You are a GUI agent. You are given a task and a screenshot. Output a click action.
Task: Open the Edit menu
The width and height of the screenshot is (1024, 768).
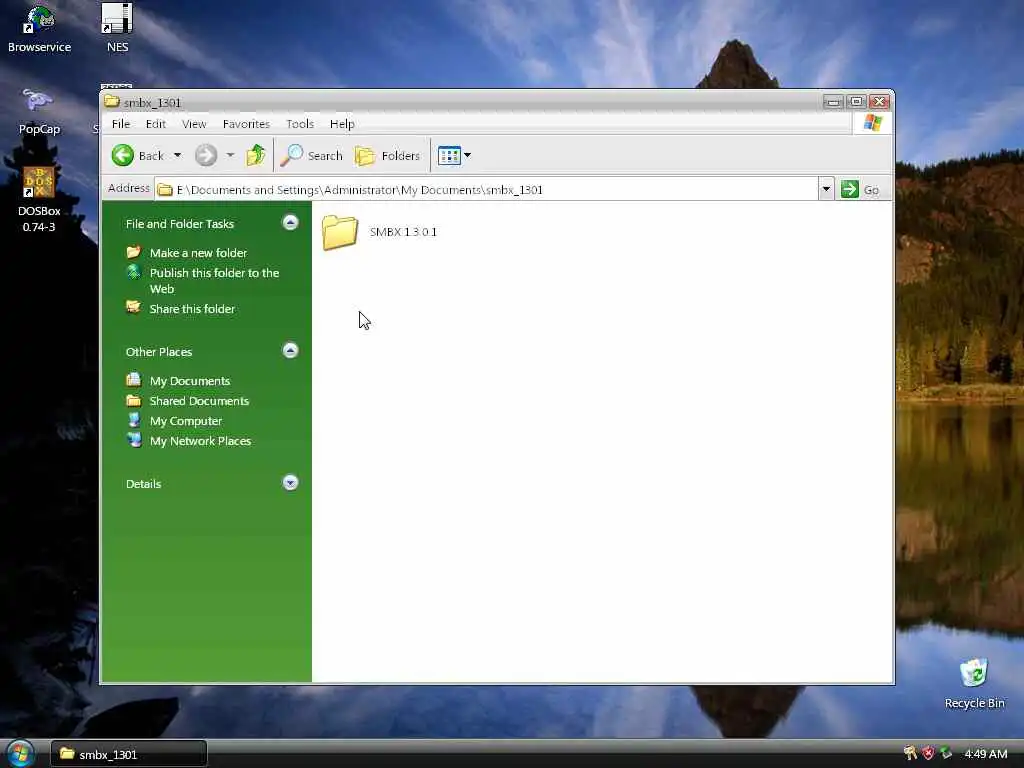tap(155, 124)
